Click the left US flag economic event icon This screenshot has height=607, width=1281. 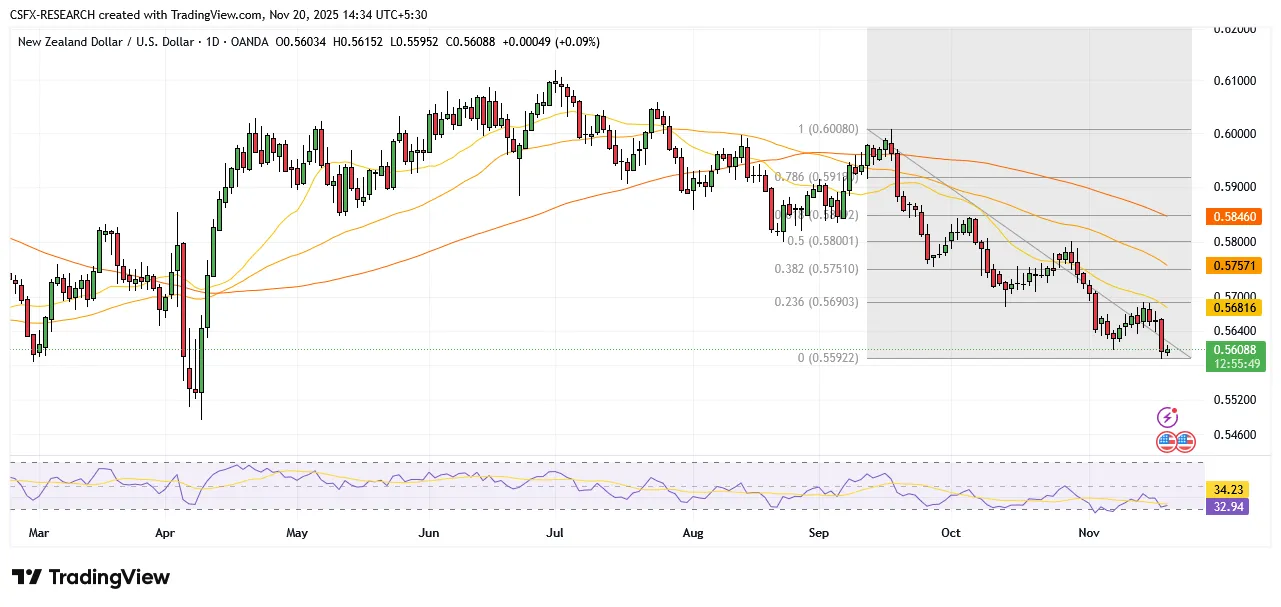pos(1167,441)
